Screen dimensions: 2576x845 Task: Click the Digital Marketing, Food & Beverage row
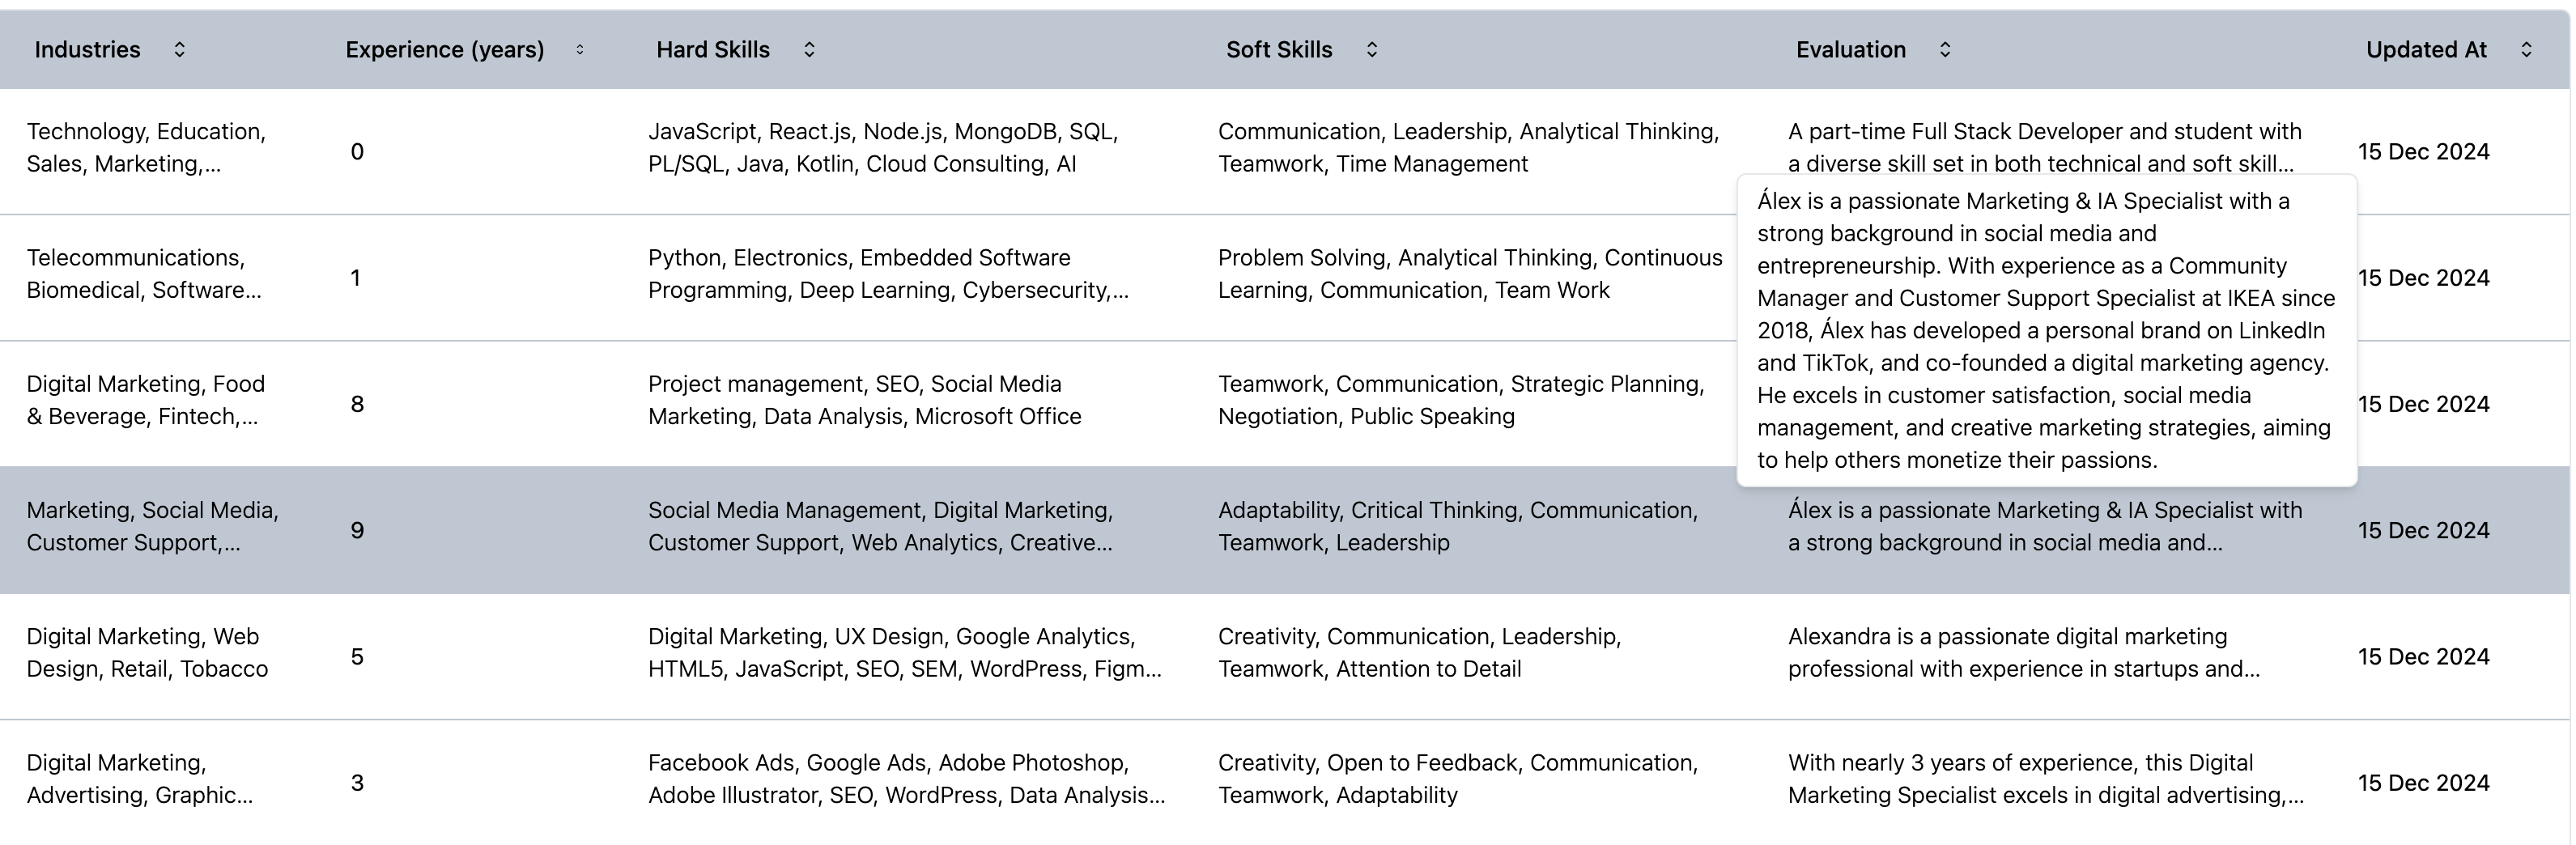click(146, 400)
